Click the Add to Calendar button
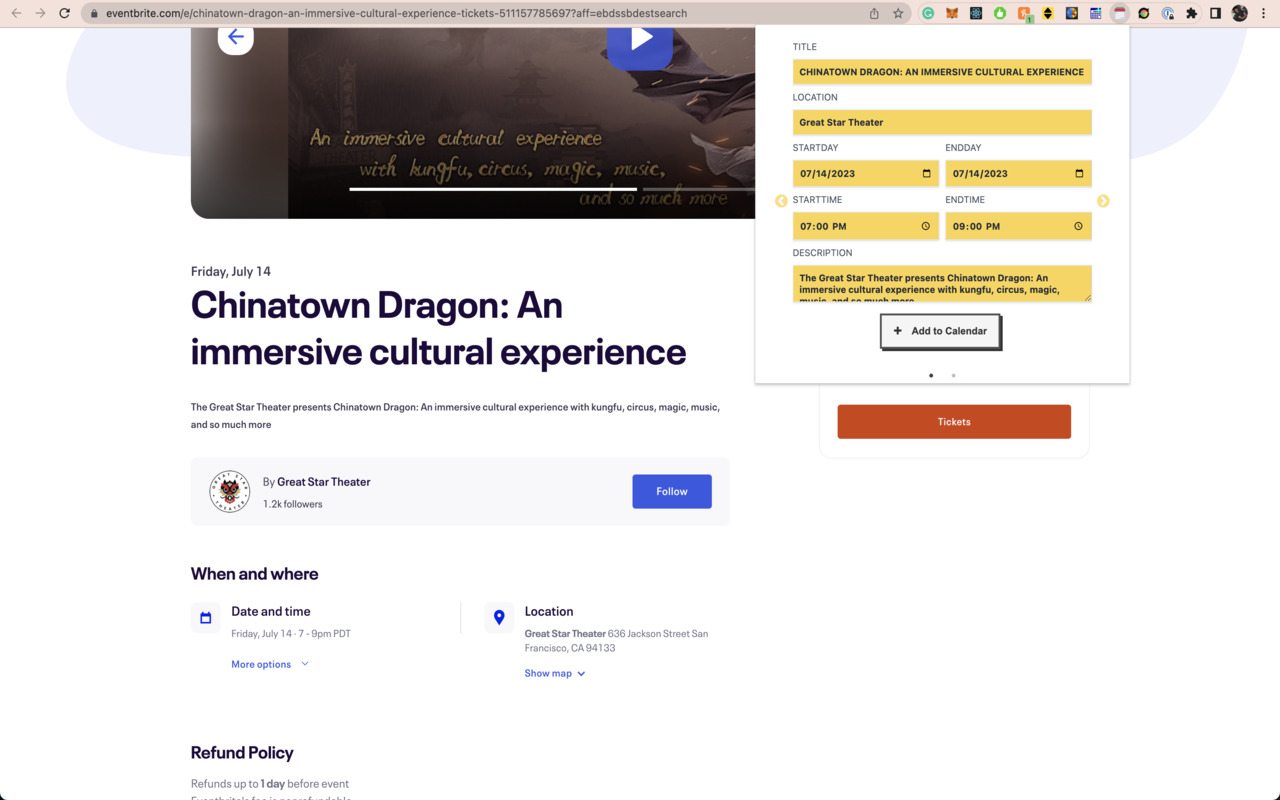 (940, 331)
